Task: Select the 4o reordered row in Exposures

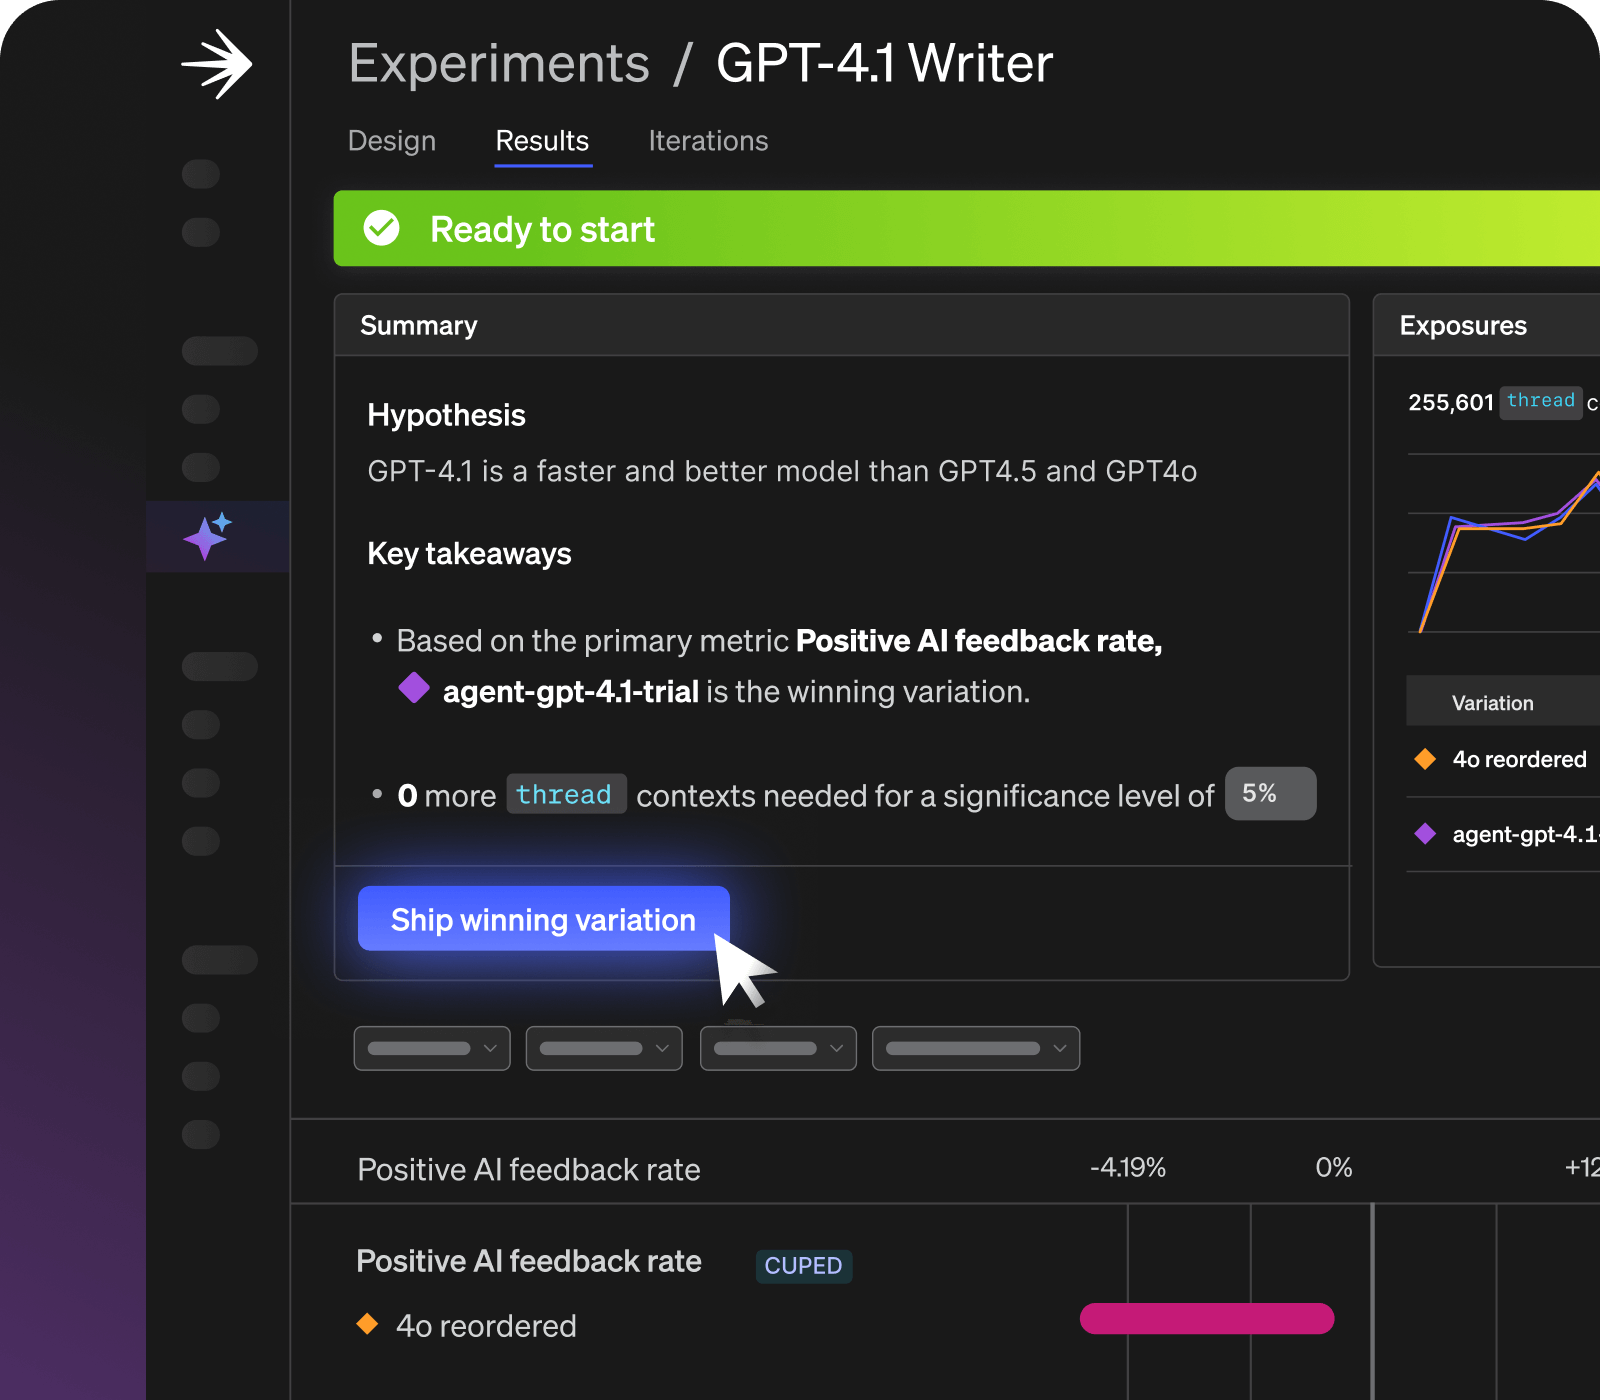Action: 1503,759
